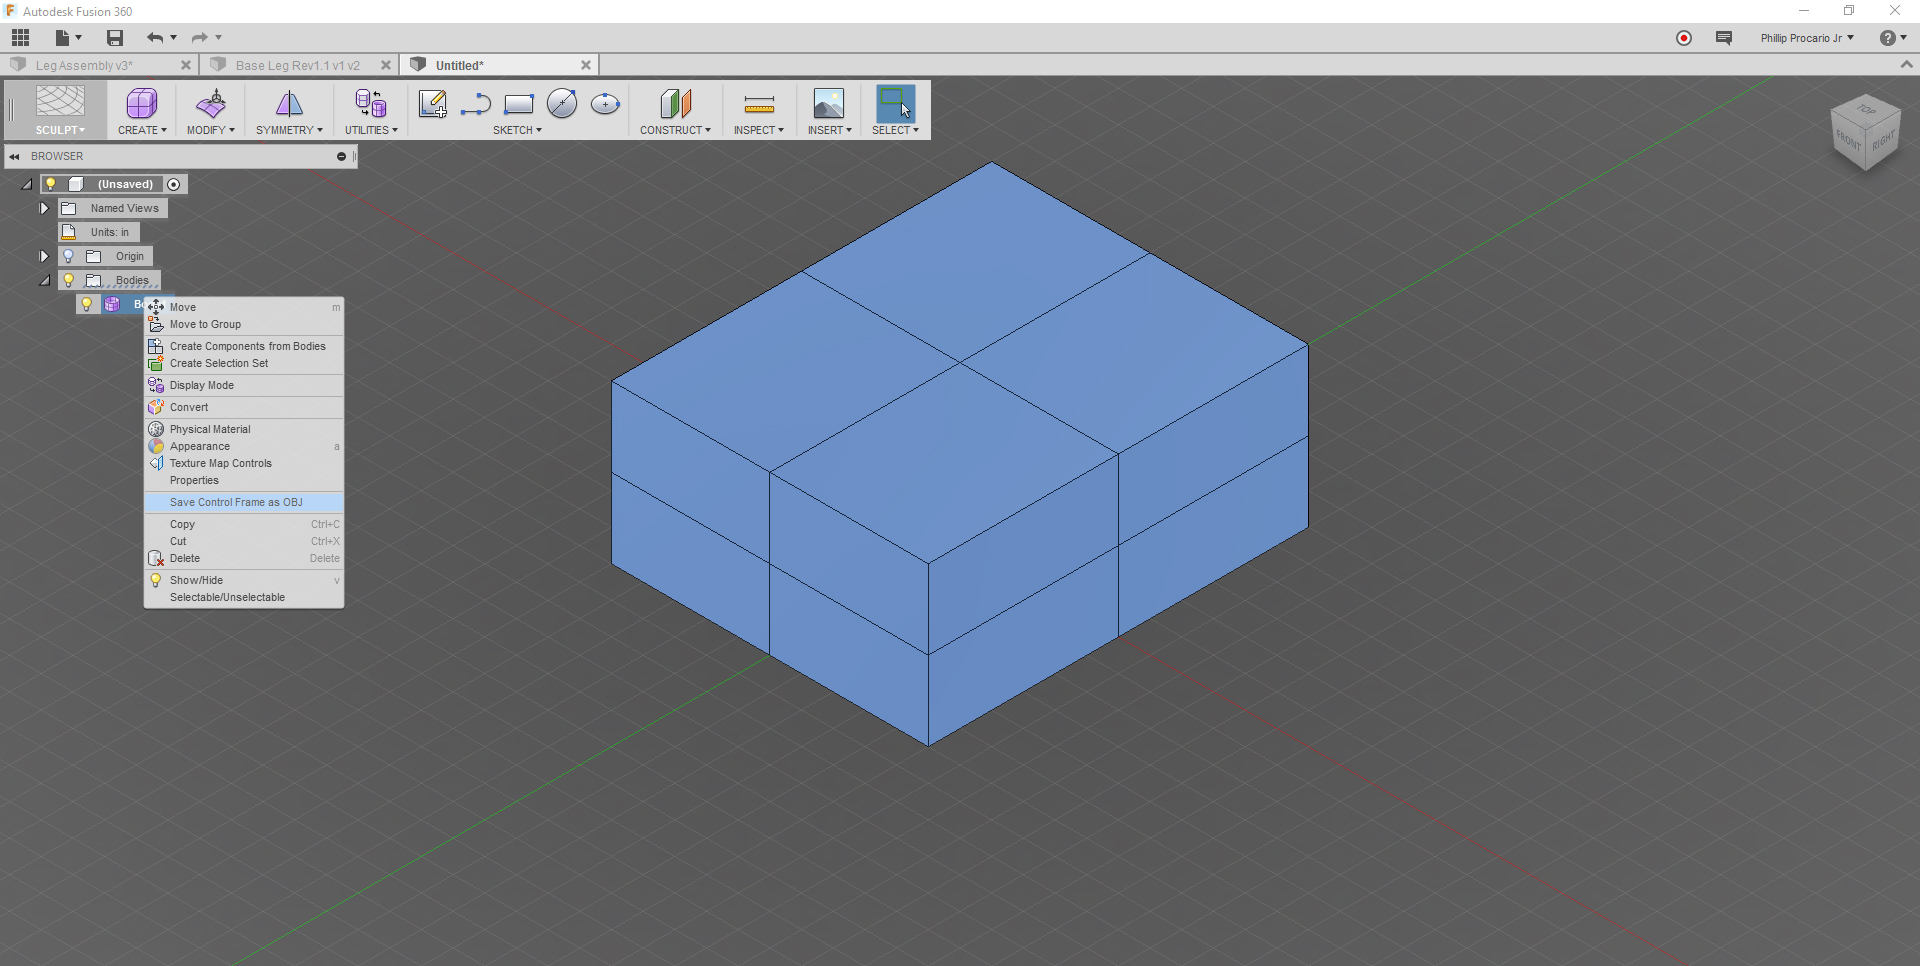1920x966 pixels.
Task: Toggle visibility of the Bodies folder lightbulb
Action: tap(68, 280)
